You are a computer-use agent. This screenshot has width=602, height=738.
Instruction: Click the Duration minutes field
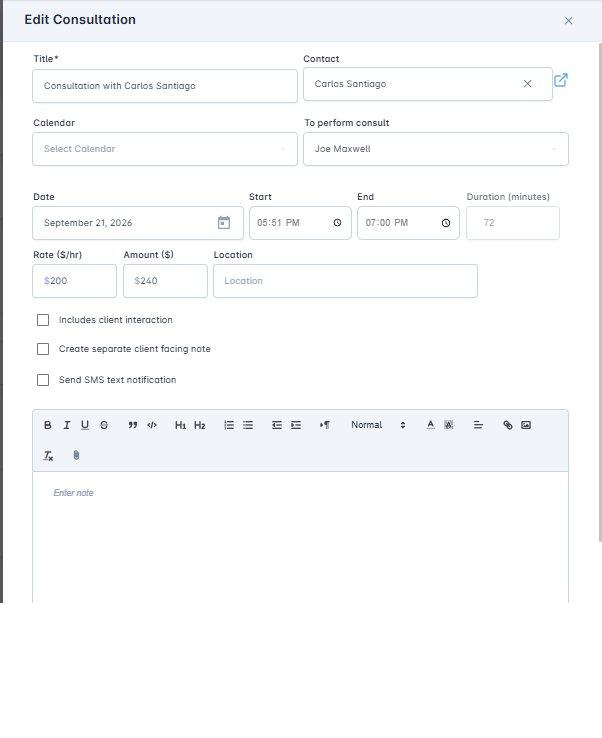pos(513,223)
